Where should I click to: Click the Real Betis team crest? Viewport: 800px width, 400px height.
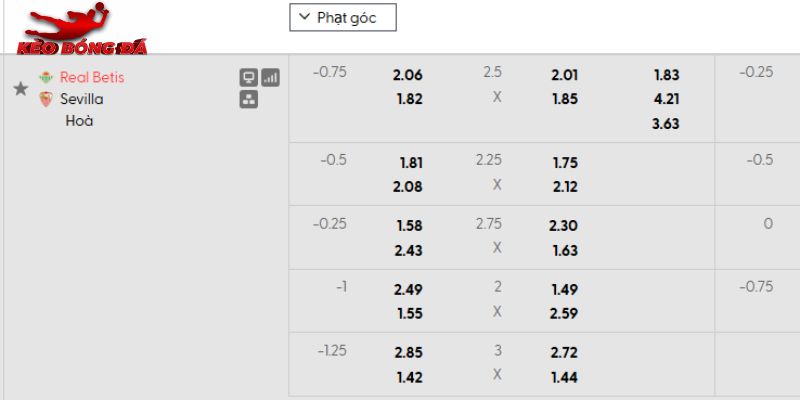click(45, 77)
